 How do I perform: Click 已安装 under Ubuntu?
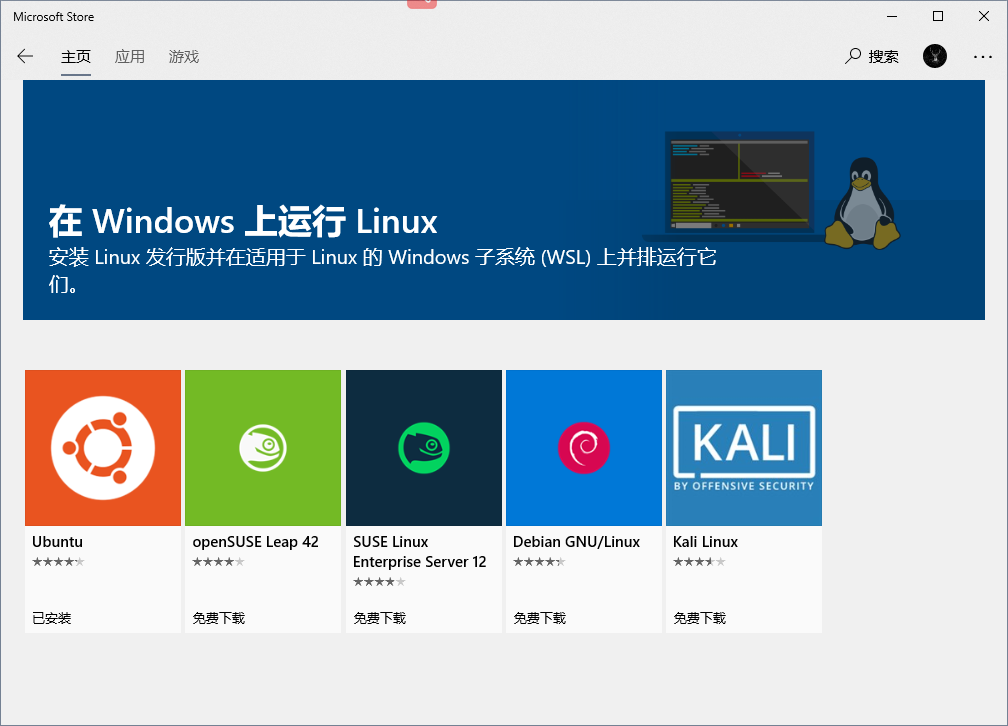tap(51, 618)
